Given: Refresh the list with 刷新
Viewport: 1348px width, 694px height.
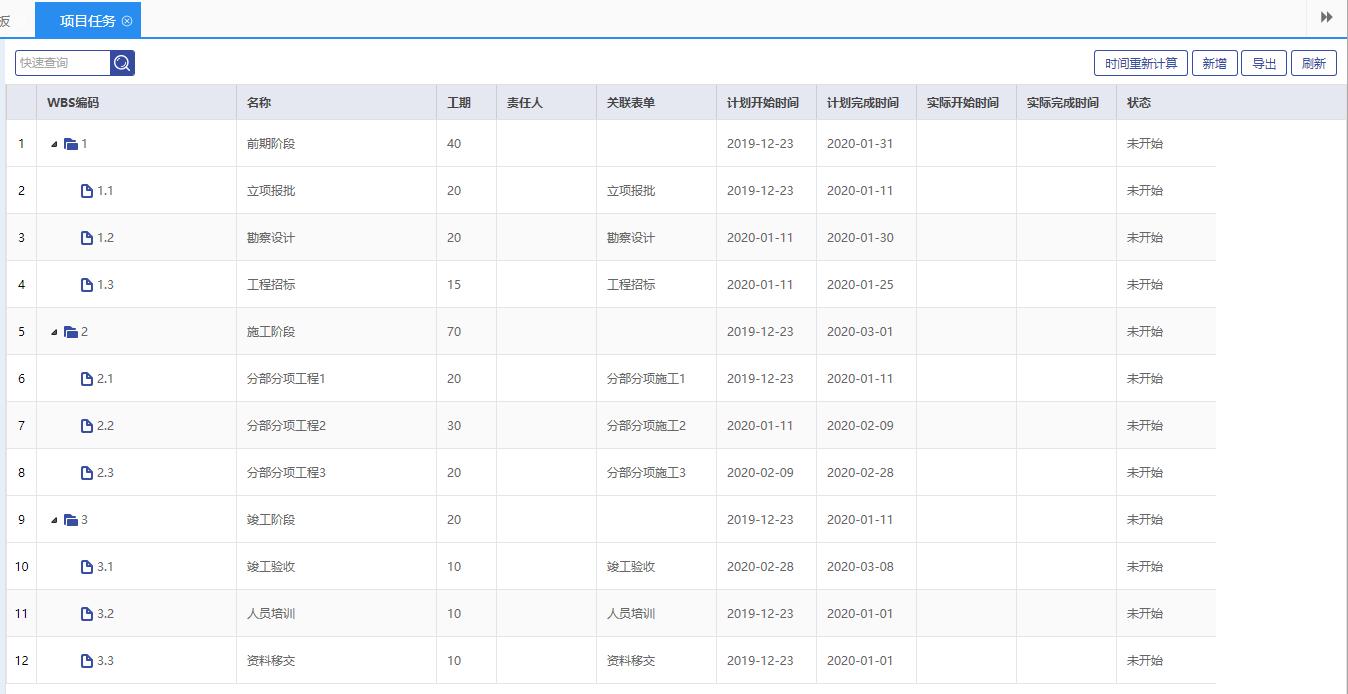Looking at the screenshot, I should click(x=1313, y=63).
